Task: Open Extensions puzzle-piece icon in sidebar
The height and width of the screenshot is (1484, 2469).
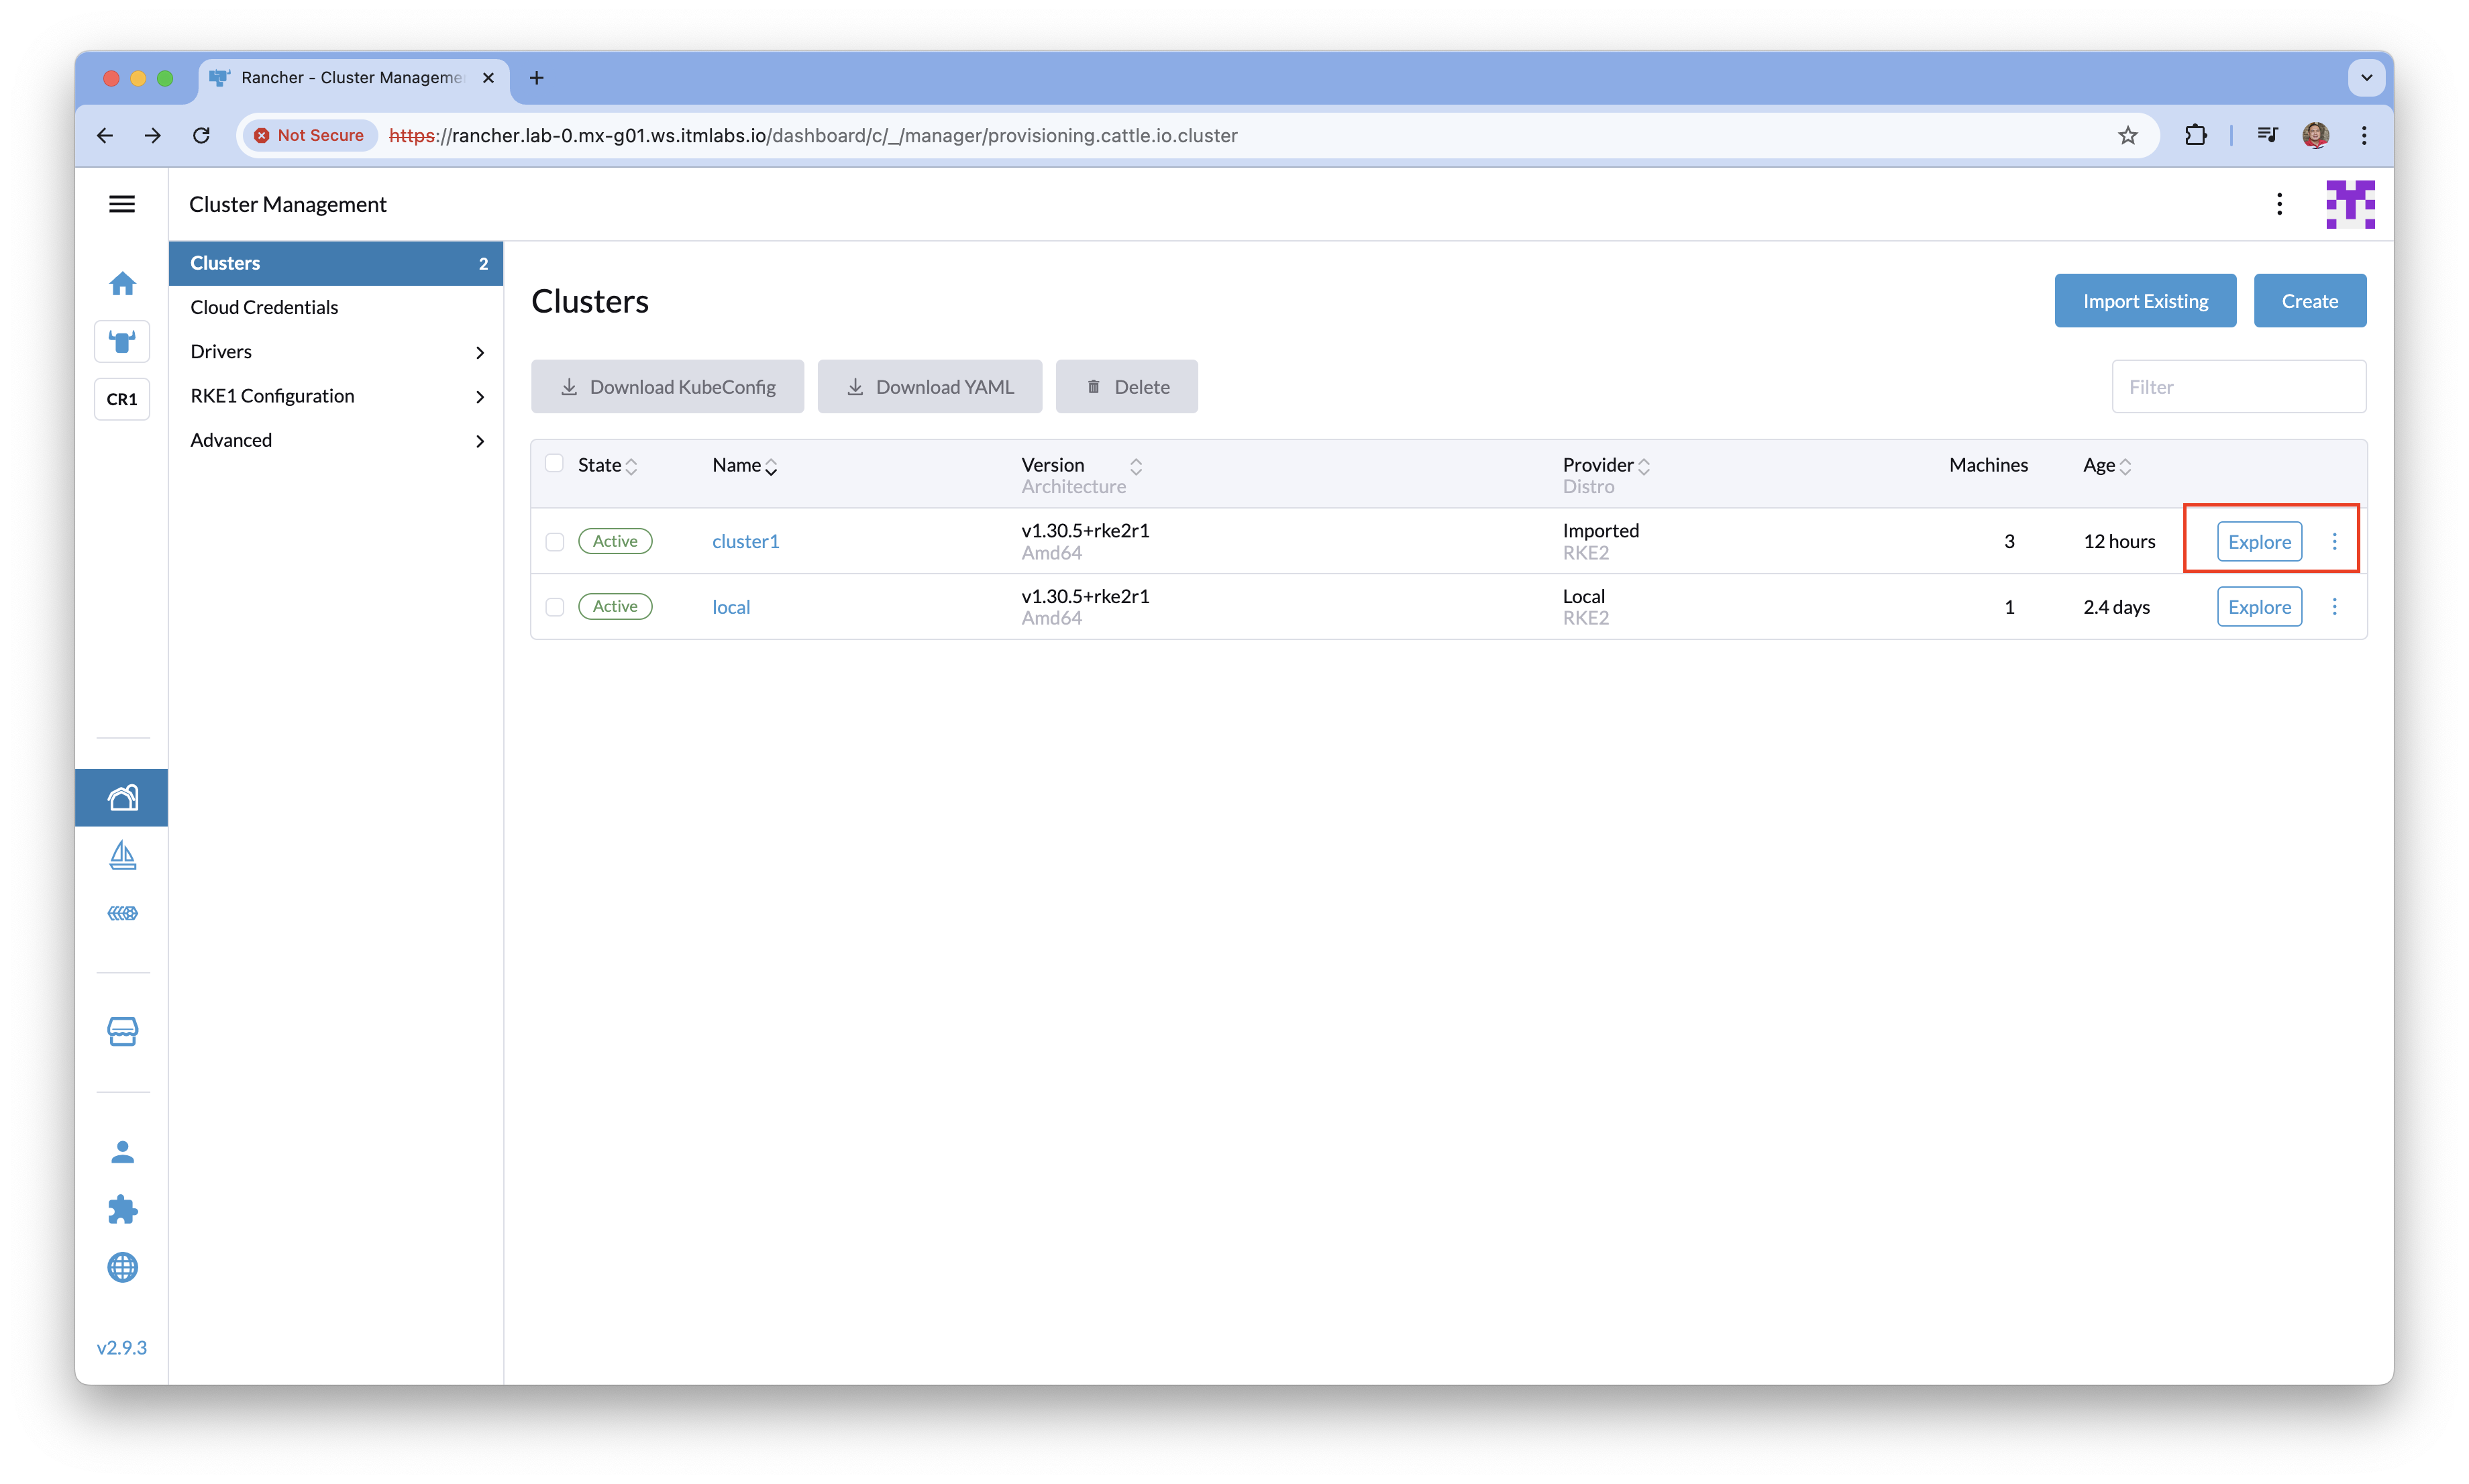Action: (122, 1210)
